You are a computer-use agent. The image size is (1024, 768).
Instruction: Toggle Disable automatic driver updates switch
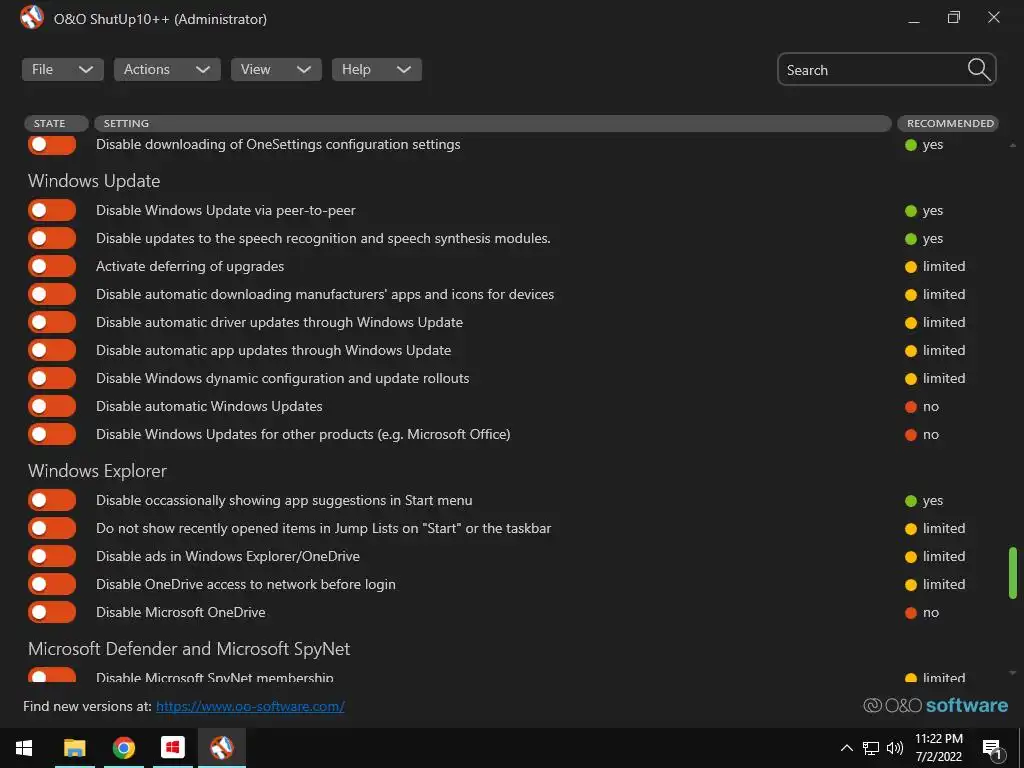[52, 322]
